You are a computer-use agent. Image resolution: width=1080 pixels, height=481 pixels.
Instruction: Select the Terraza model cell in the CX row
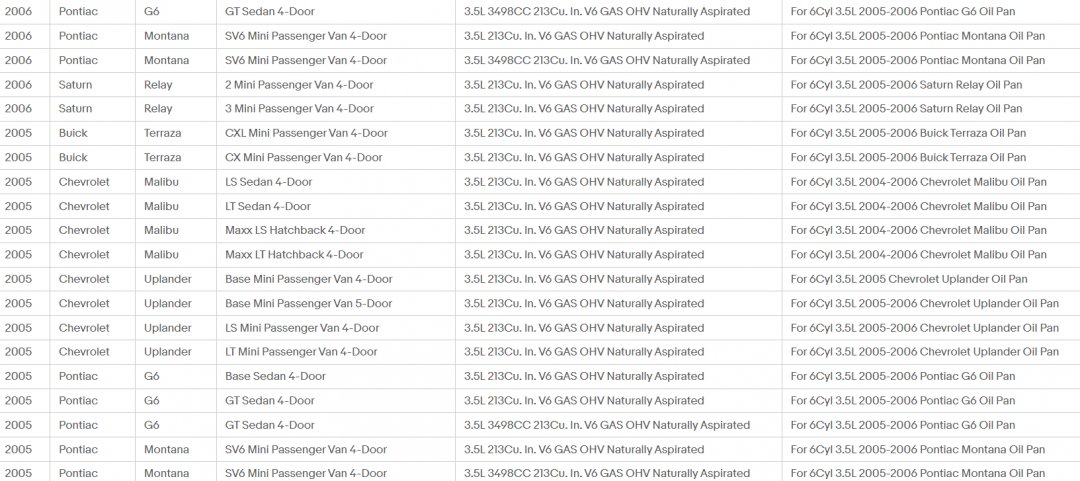point(176,158)
